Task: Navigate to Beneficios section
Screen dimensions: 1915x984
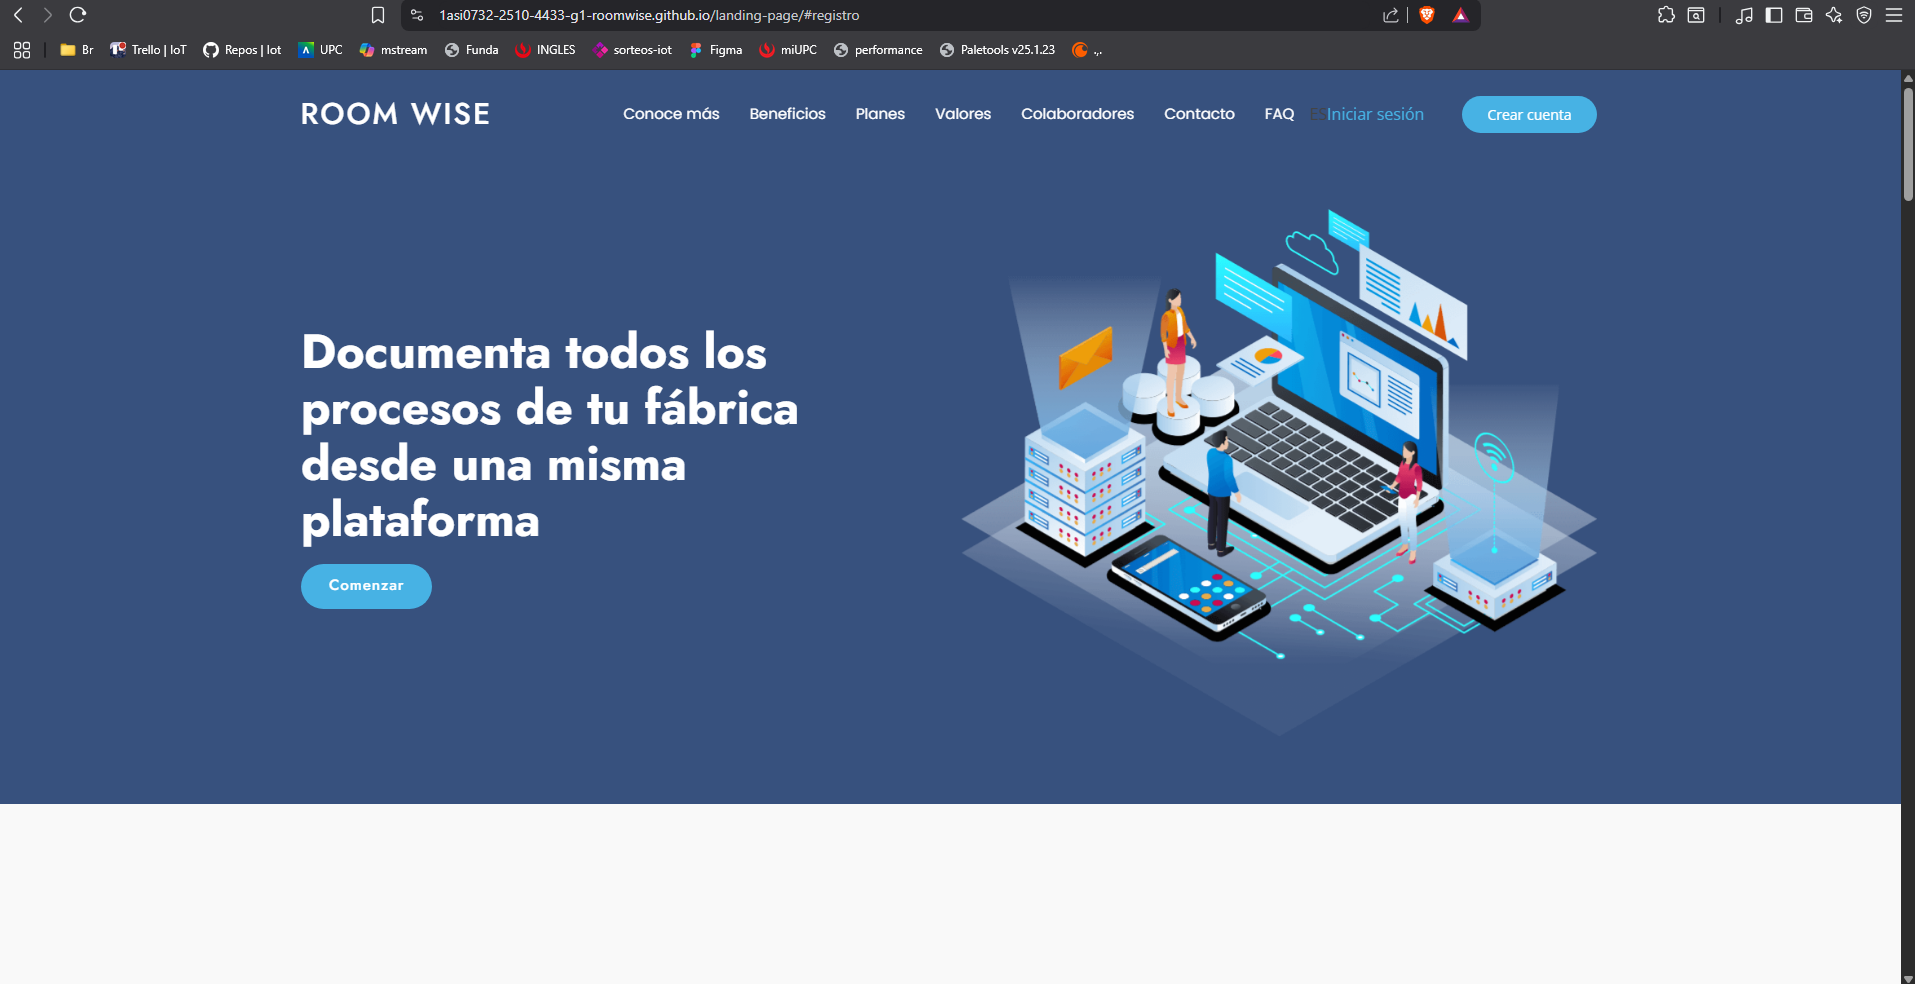Action: coord(787,114)
